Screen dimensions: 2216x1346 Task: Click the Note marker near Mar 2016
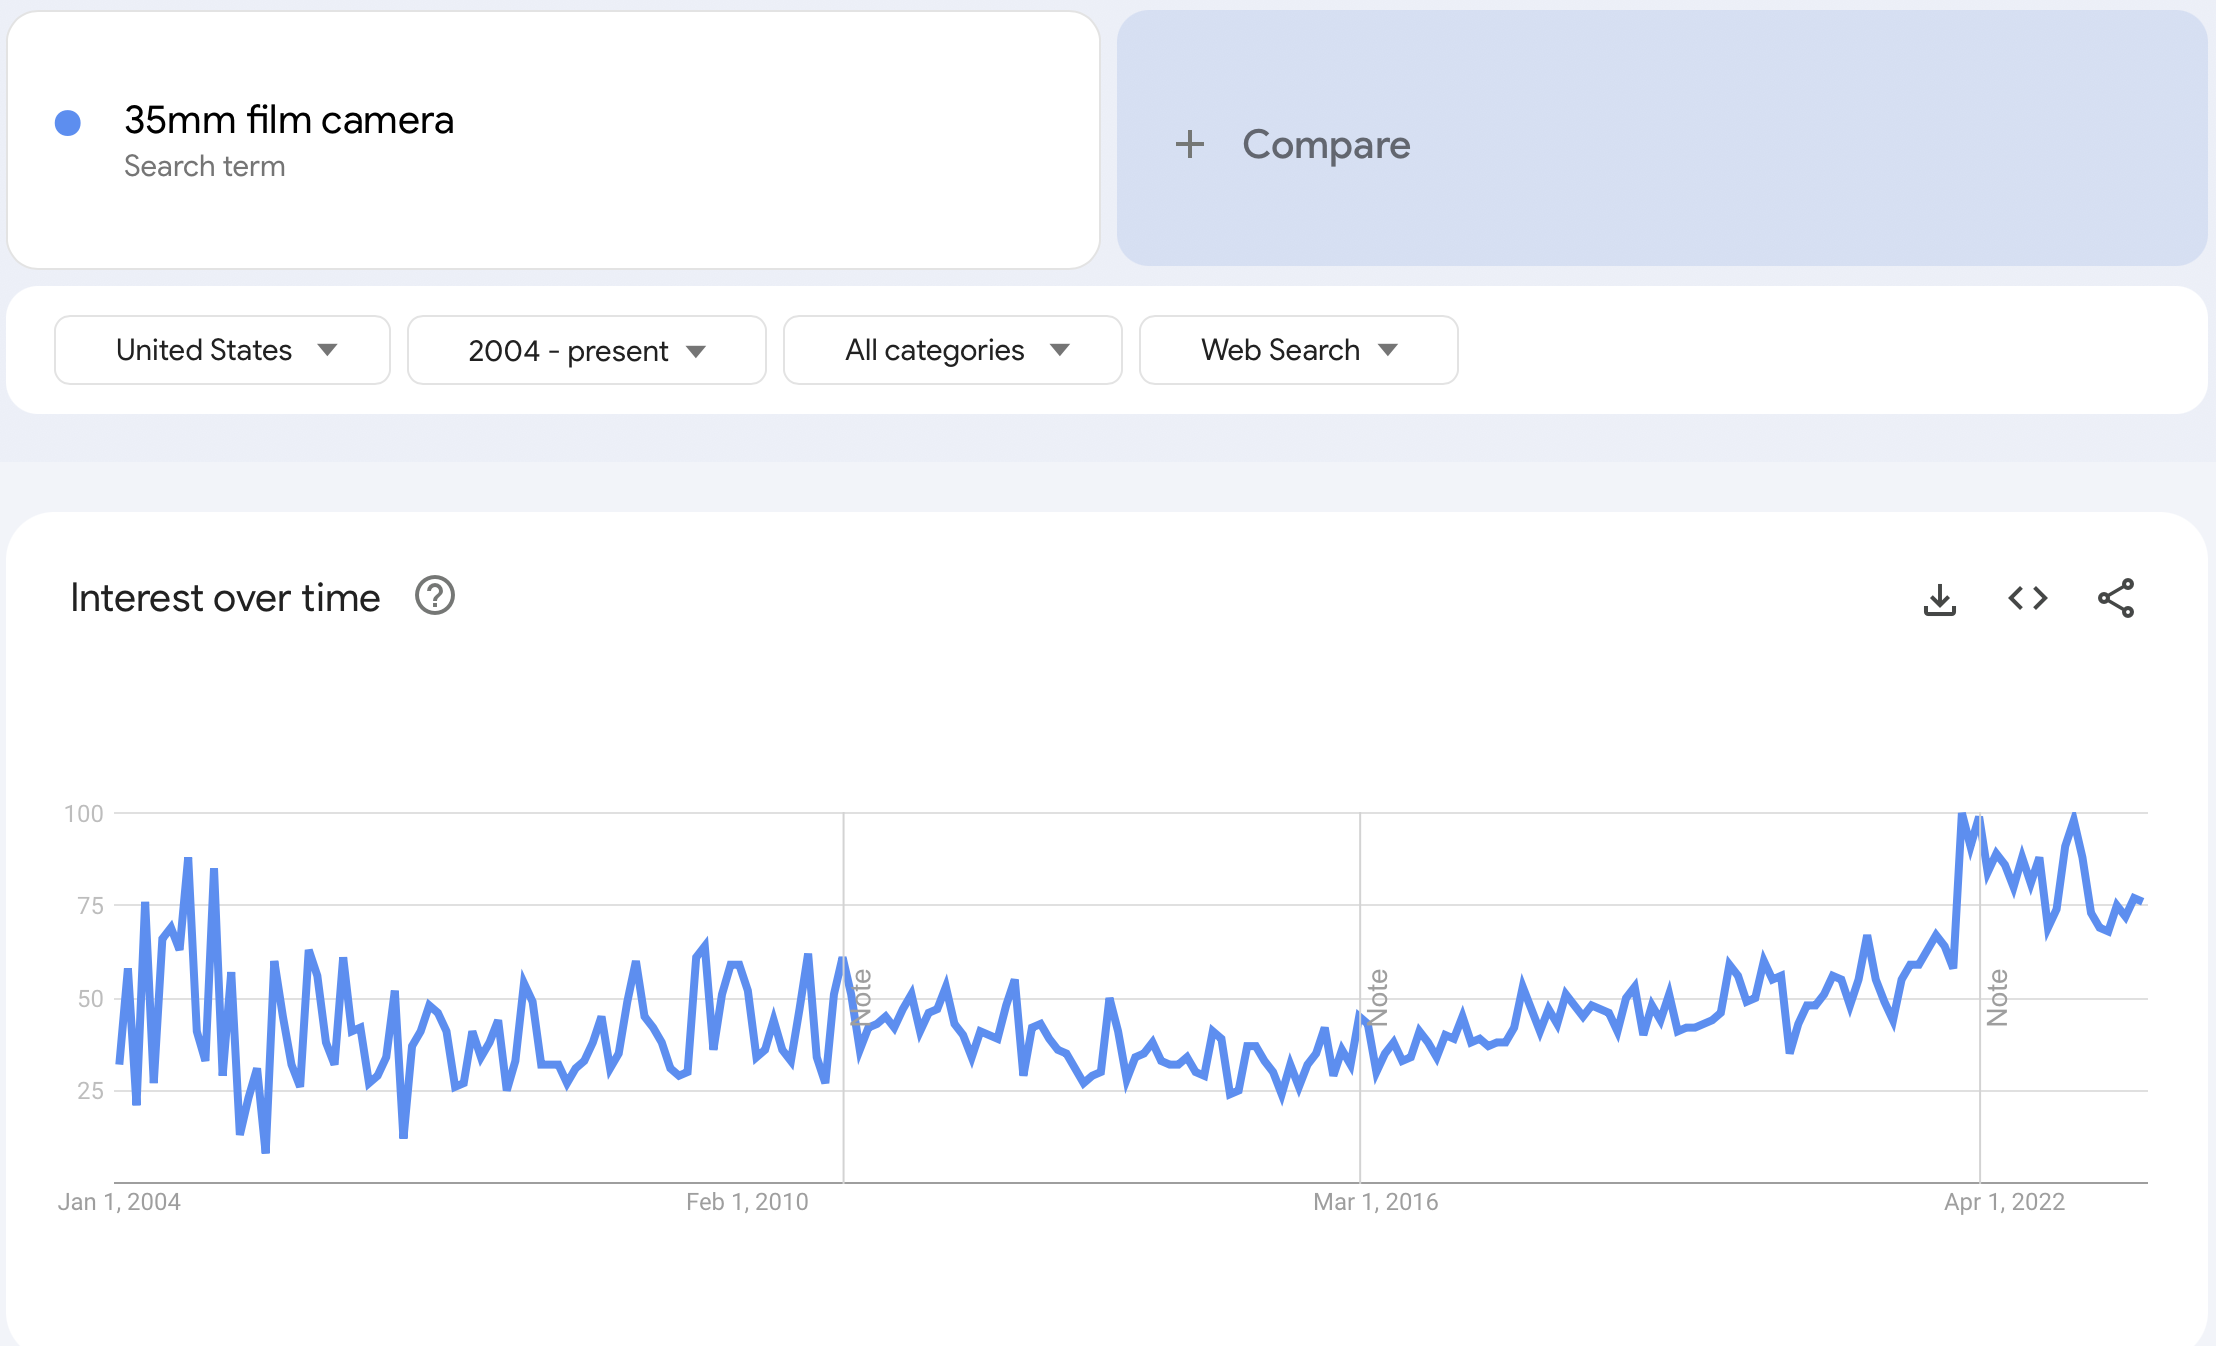click(1378, 997)
